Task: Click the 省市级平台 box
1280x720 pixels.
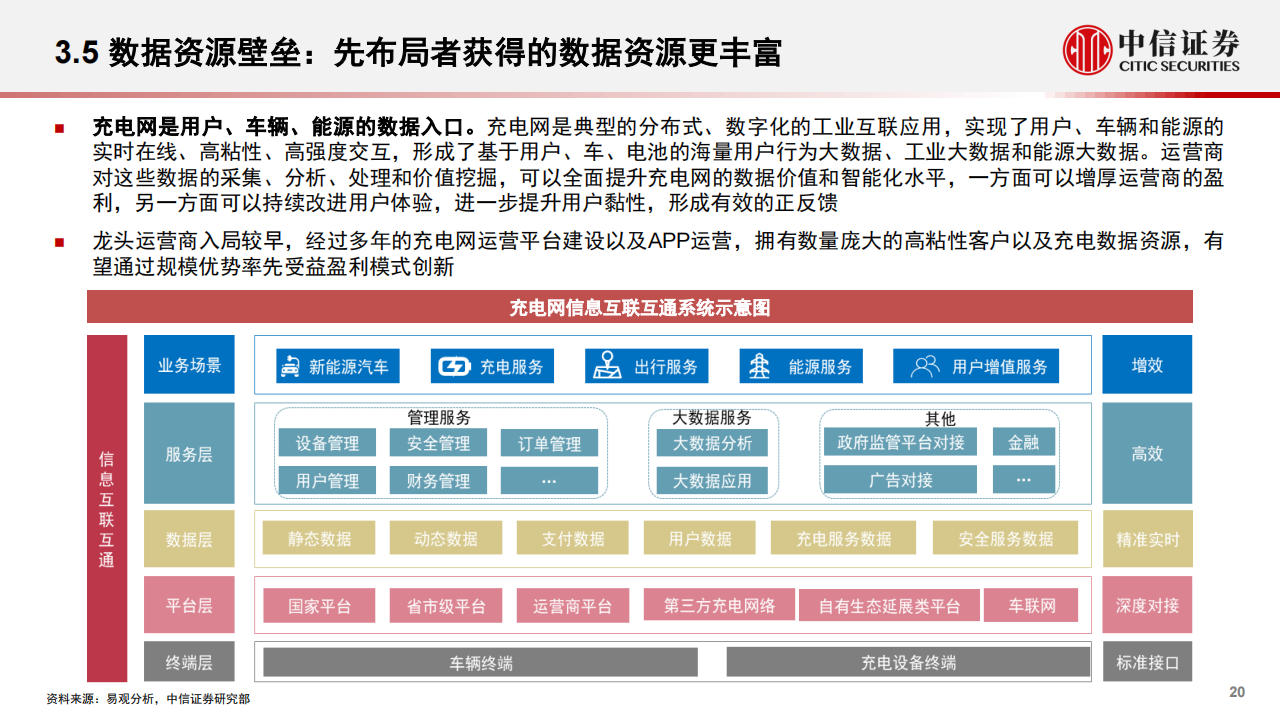Action: point(446,606)
